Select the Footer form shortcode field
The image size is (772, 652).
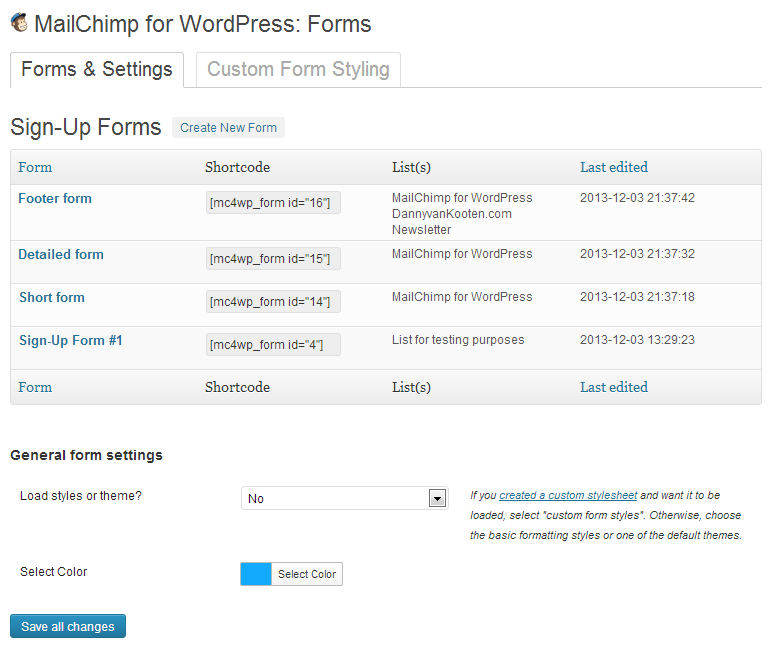click(x=273, y=203)
